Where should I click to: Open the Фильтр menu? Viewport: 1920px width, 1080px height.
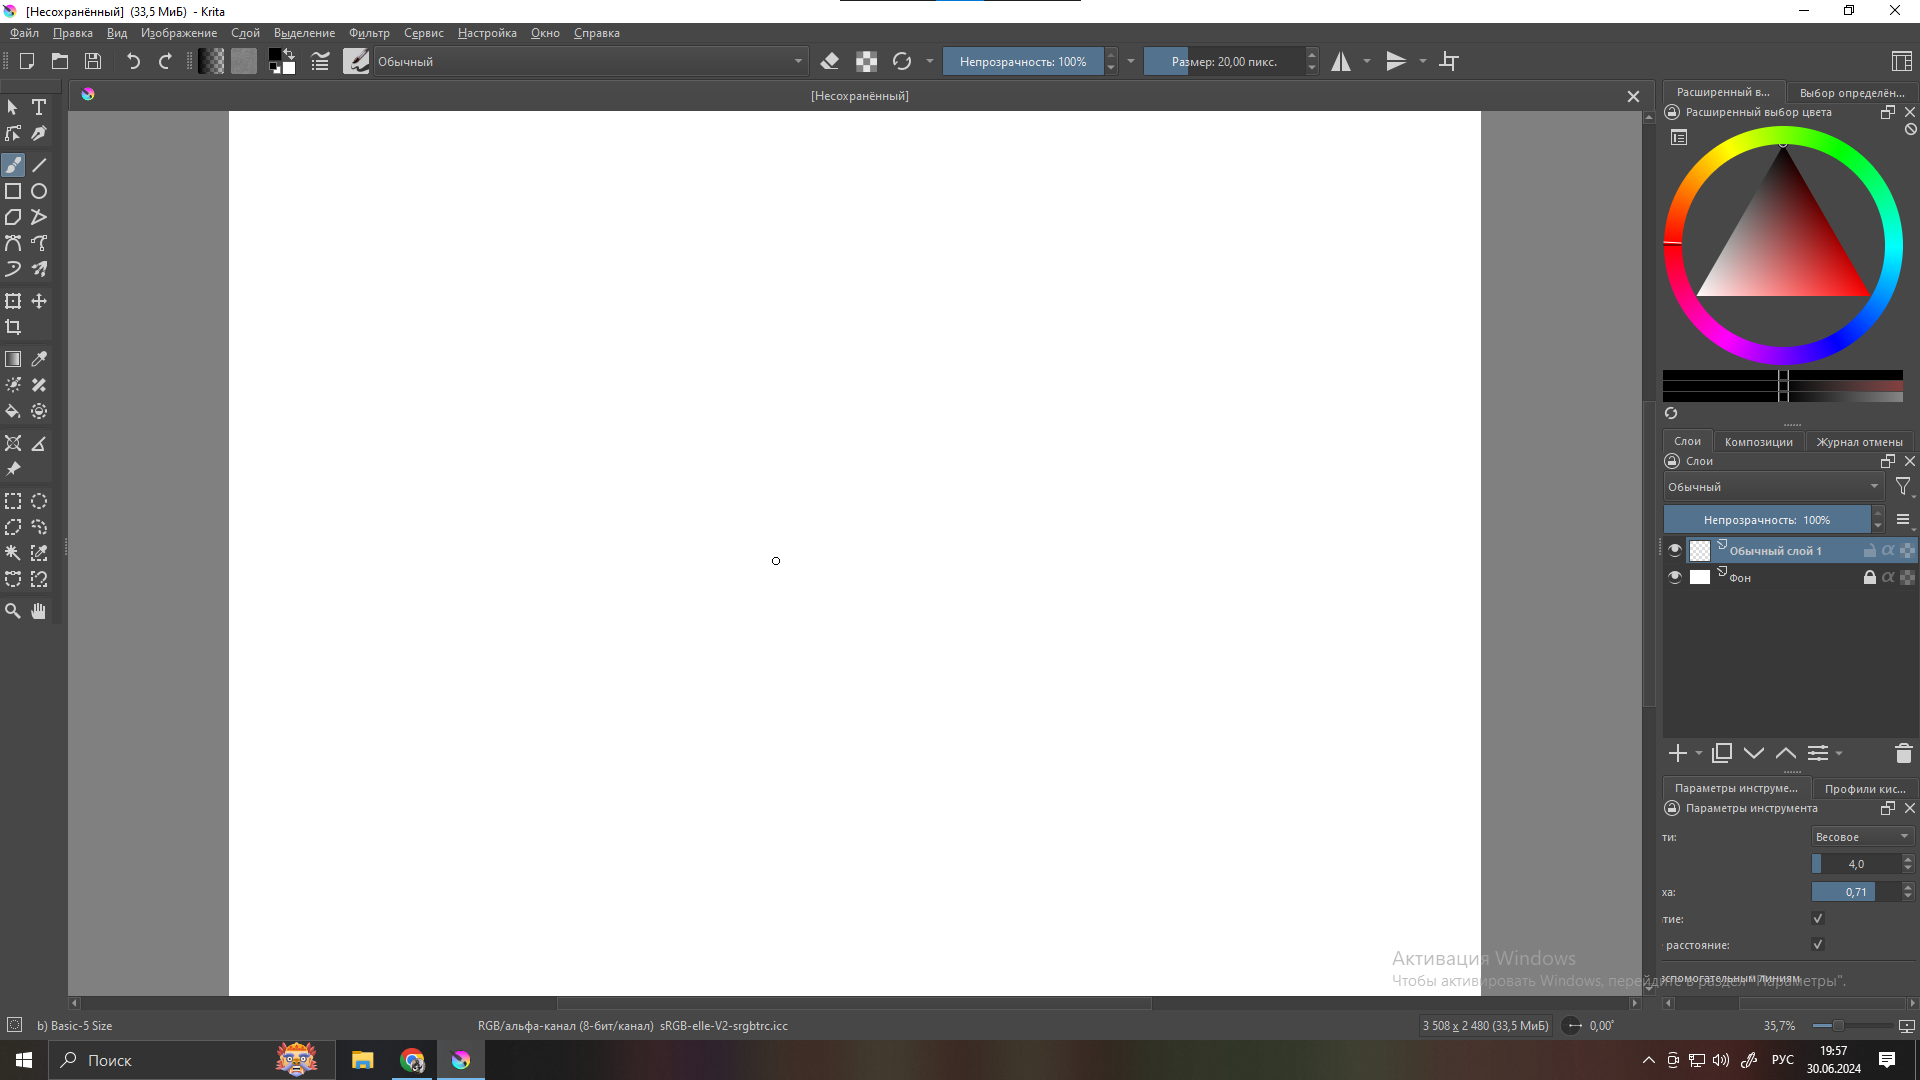369,33
